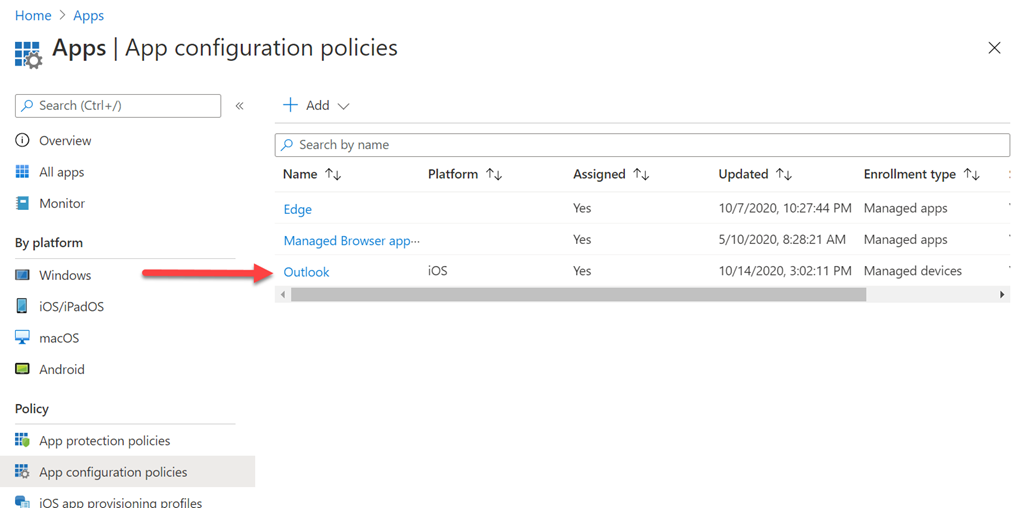Collapse the sidebar with double chevron
Screen dimensions: 1024x508
point(239,106)
